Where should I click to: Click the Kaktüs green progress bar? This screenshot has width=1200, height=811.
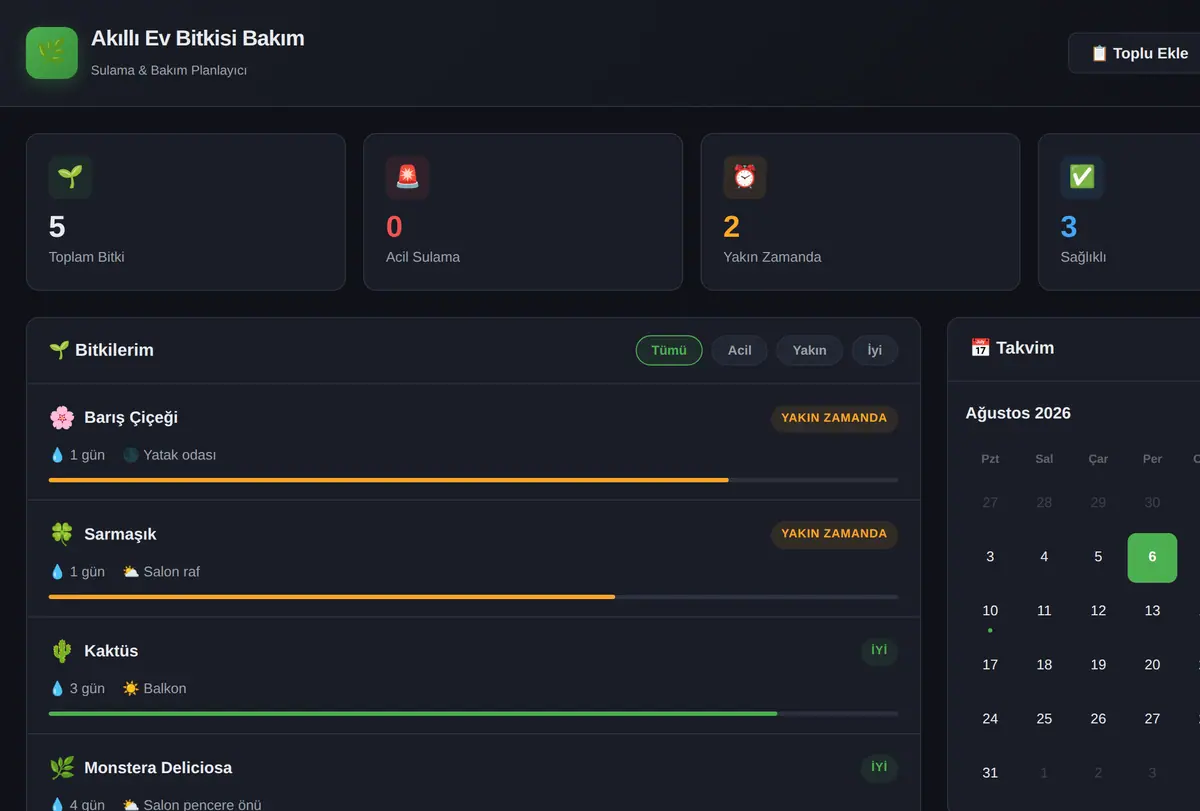point(413,714)
